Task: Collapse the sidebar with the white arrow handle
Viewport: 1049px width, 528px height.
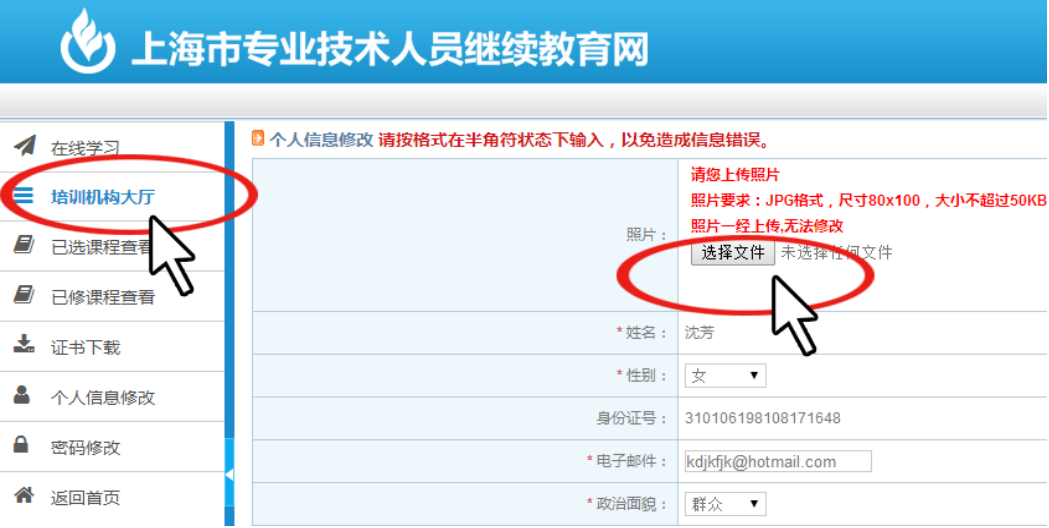Action: pyautogui.click(x=229, y=474)
